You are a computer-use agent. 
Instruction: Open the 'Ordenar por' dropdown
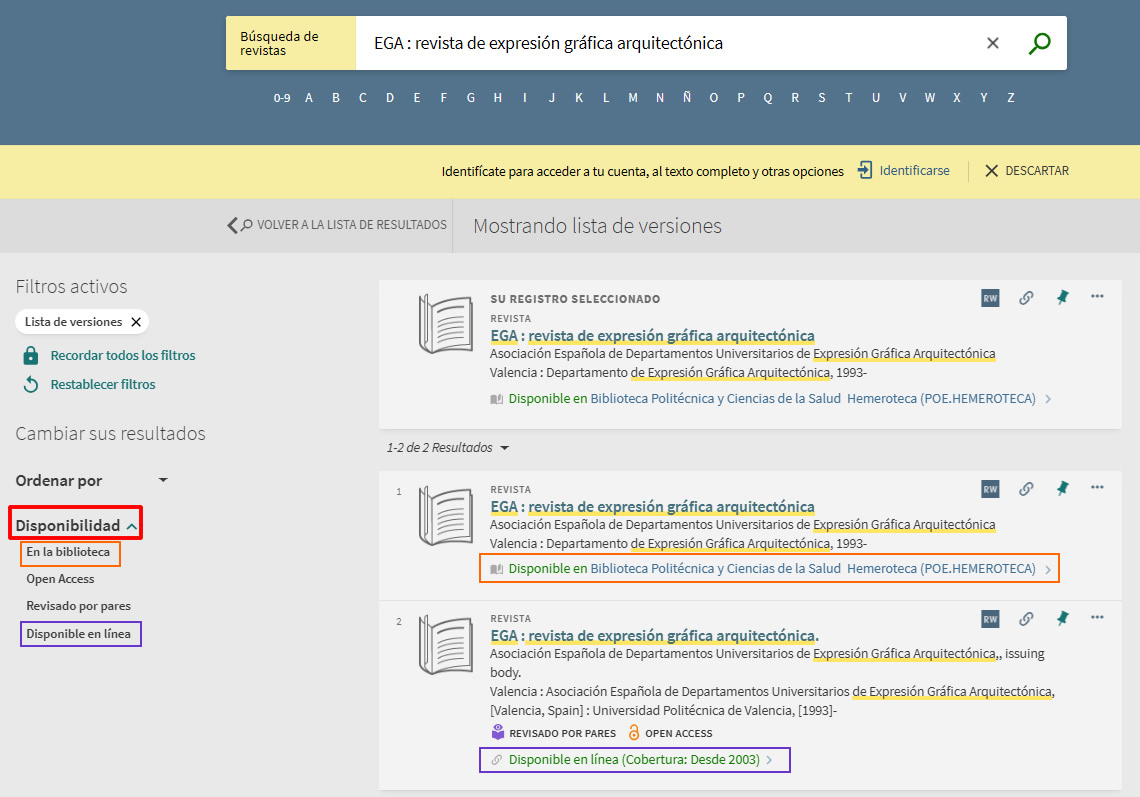[x=92, y=481]
